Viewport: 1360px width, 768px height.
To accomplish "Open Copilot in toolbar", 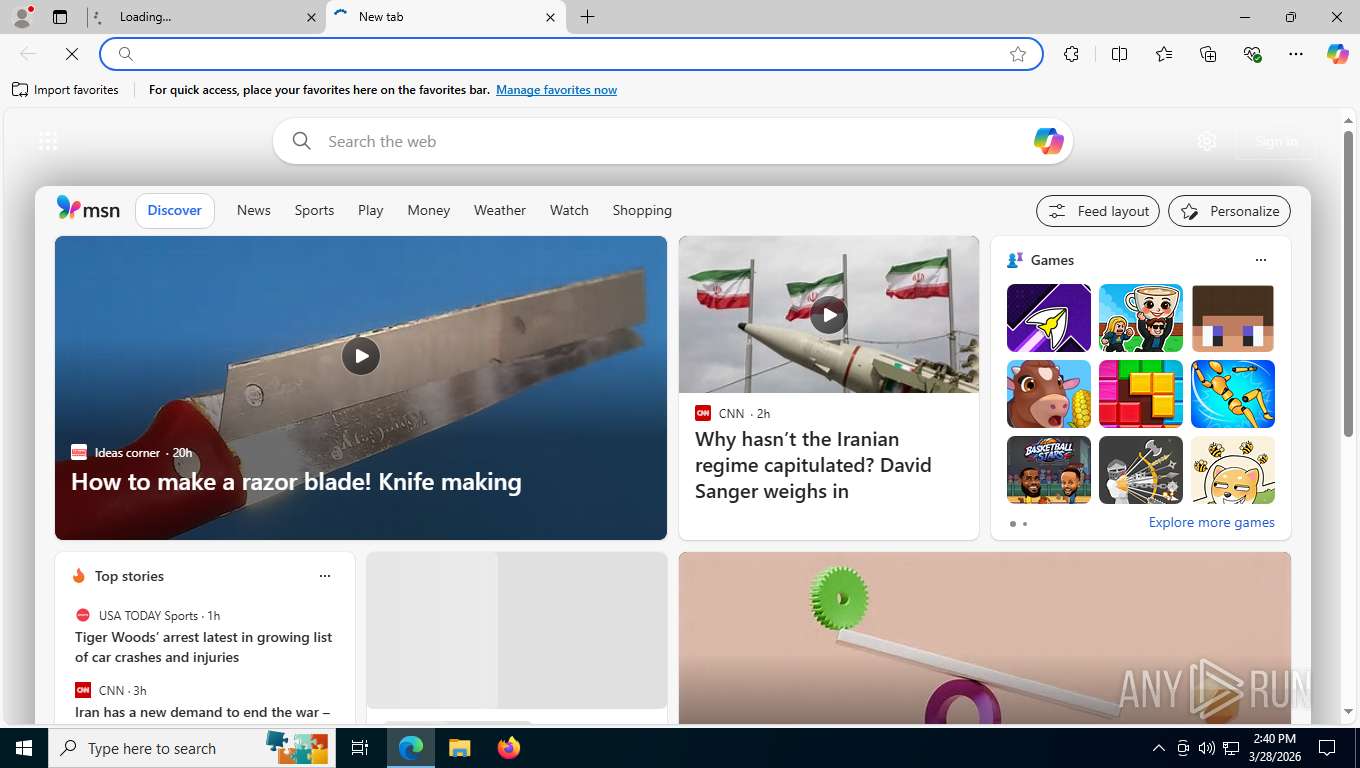I will point(1338,54).
